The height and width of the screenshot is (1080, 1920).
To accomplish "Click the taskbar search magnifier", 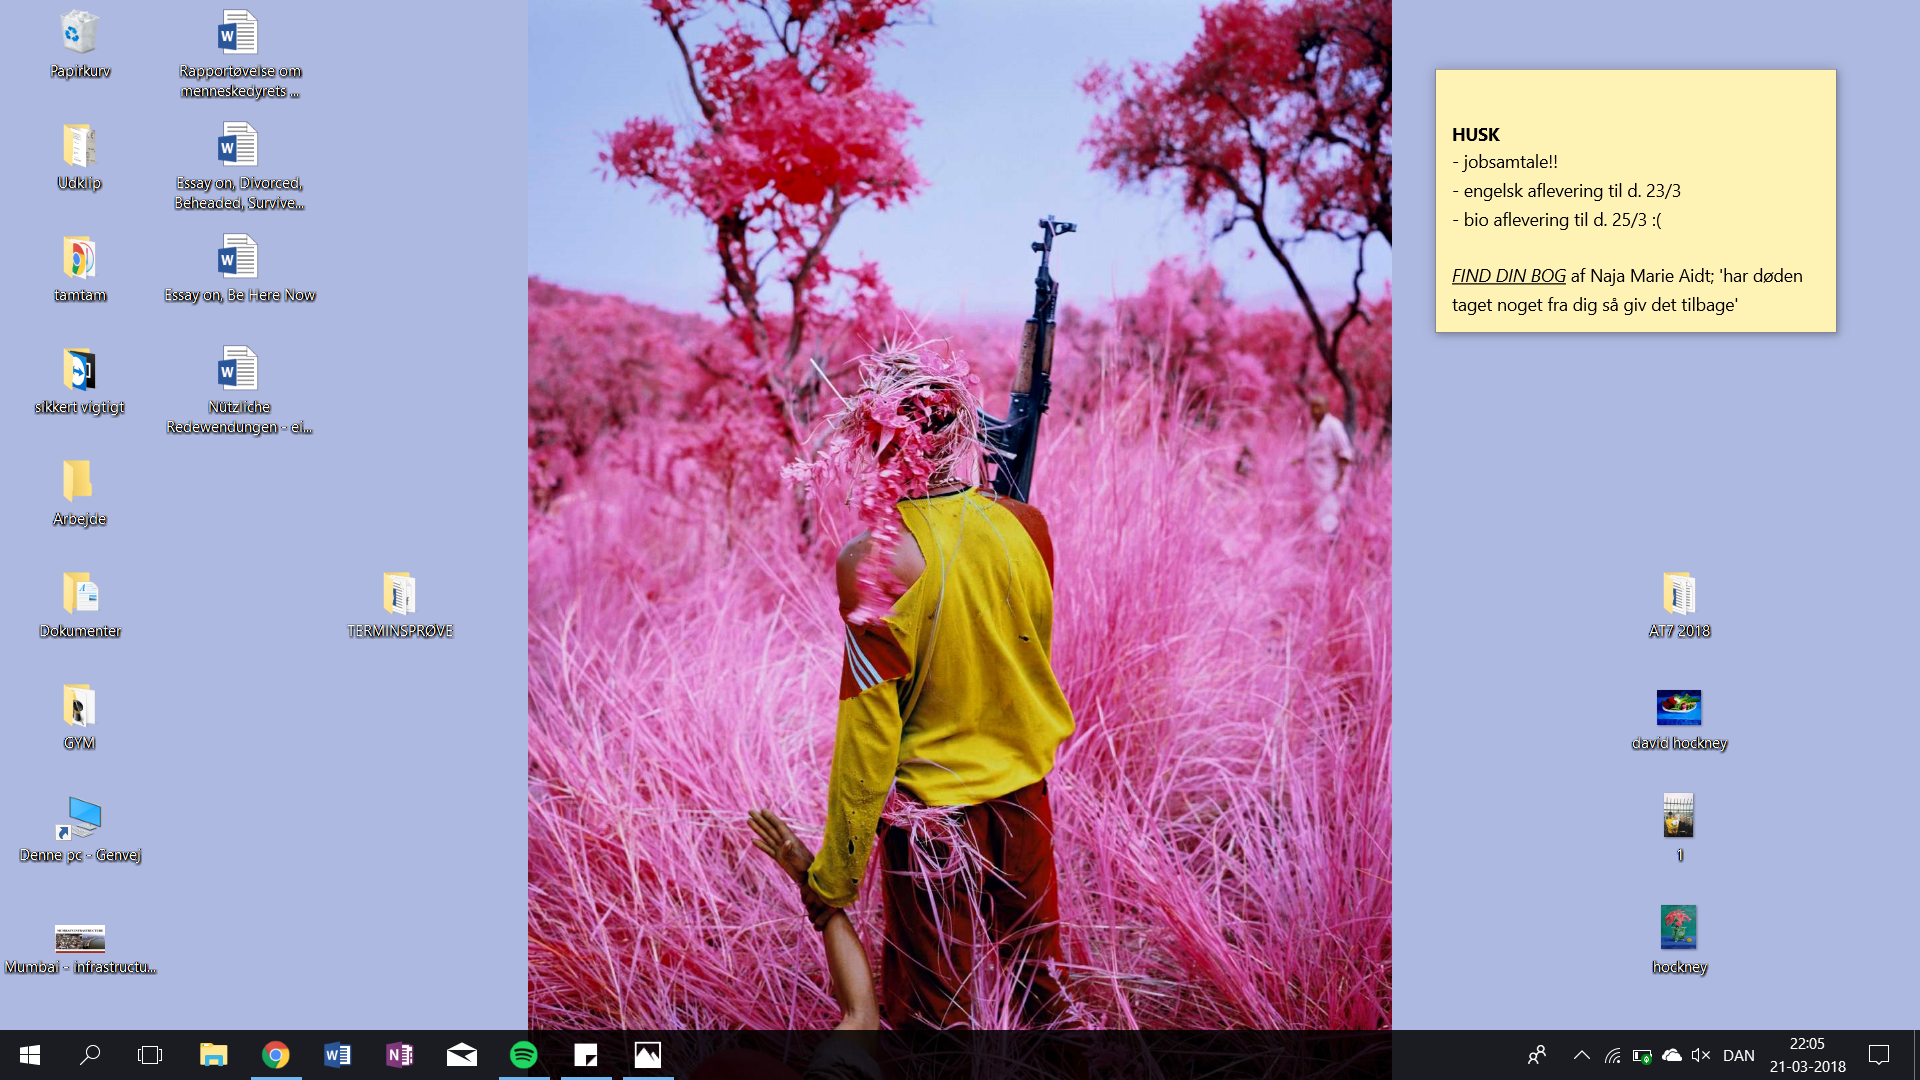I will point(90,1055).
